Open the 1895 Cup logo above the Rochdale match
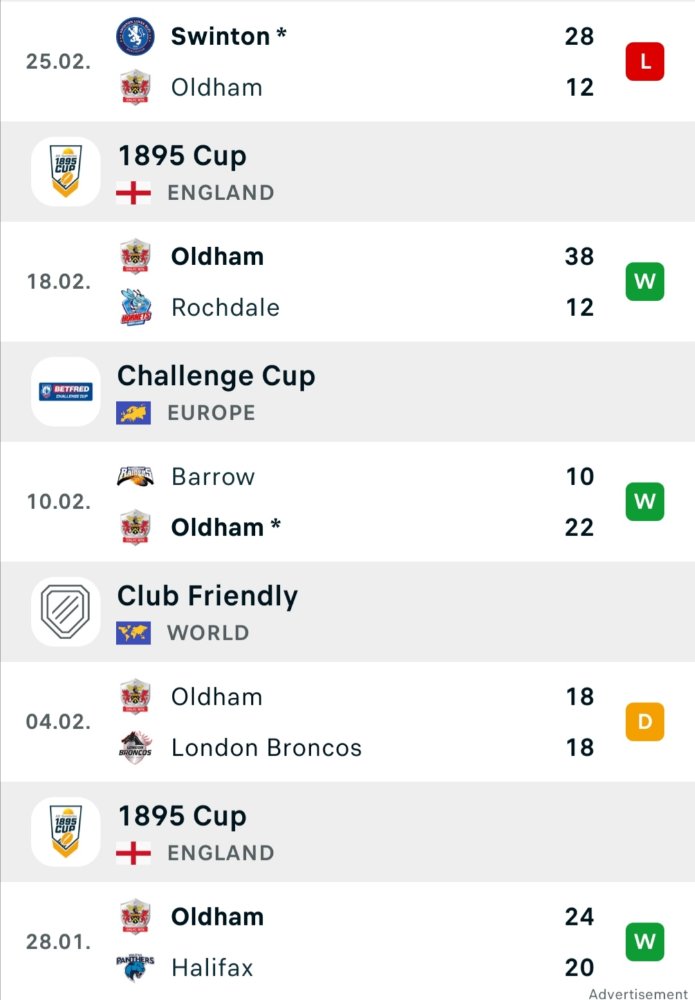 tap(66, 172)
